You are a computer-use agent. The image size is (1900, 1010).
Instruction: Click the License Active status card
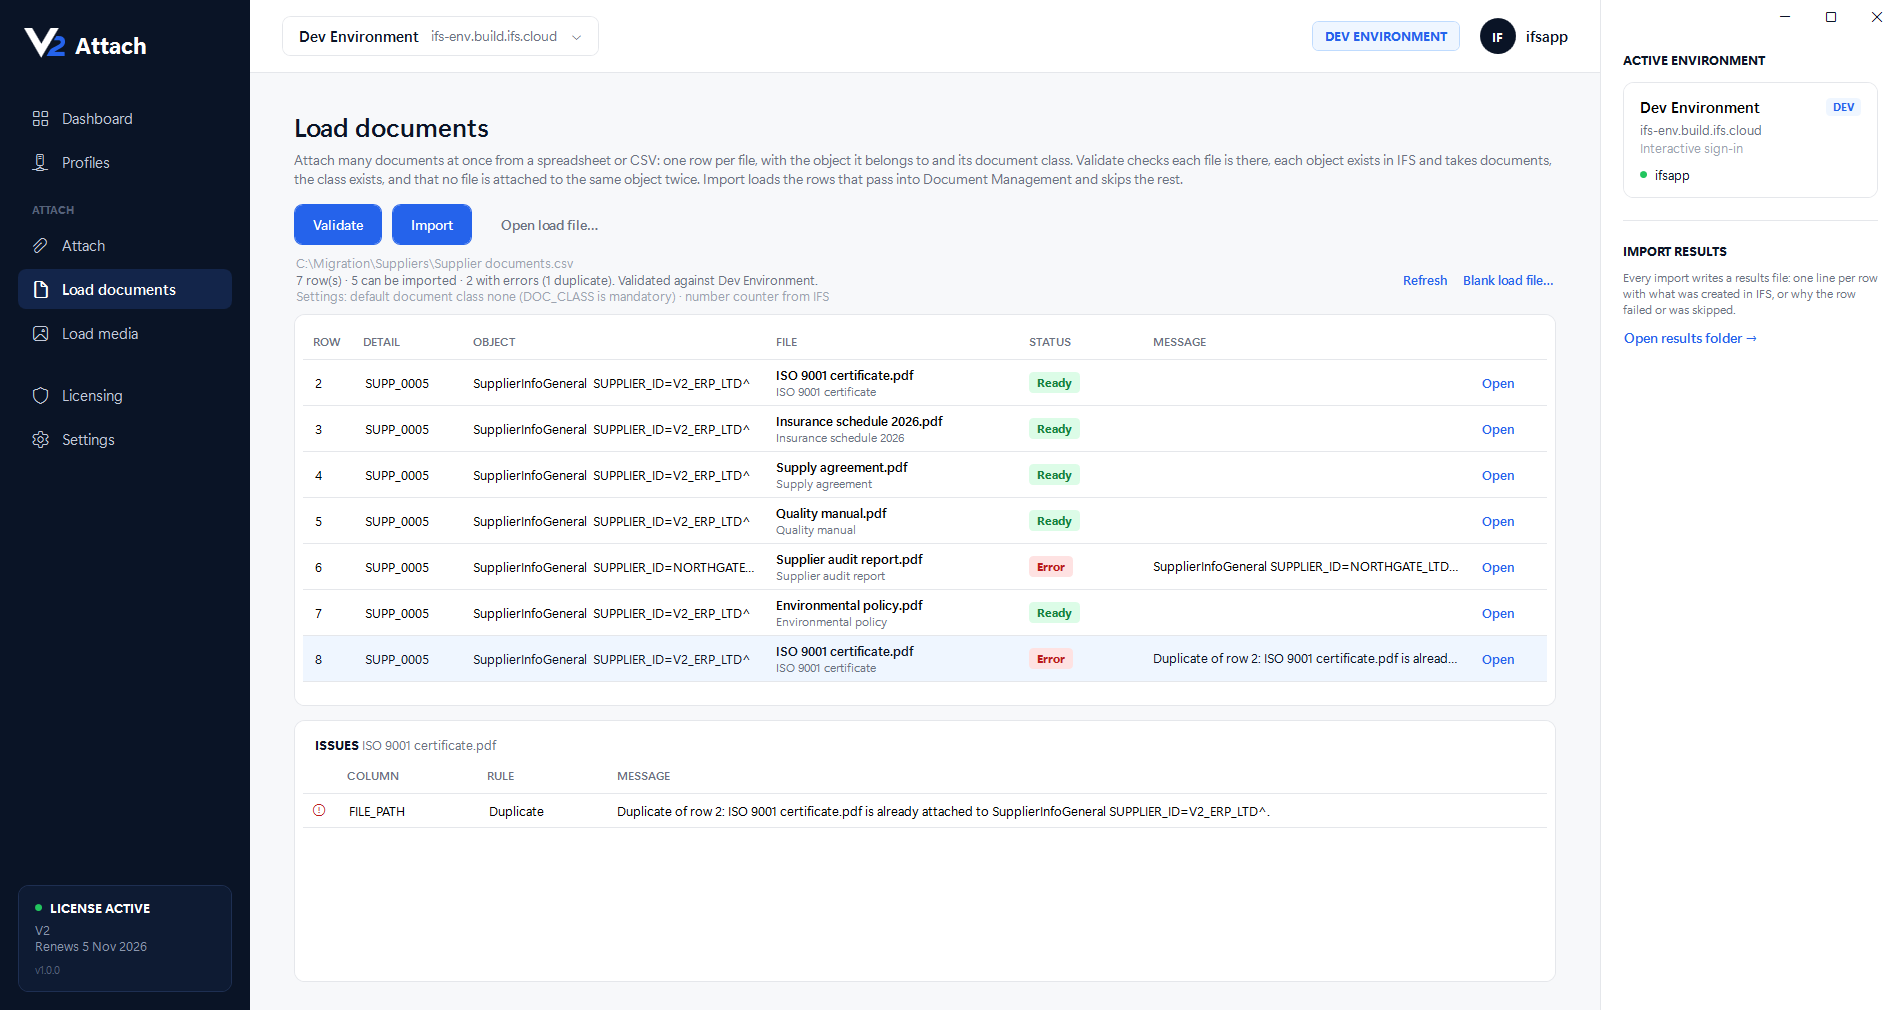(x=125, y=938)
